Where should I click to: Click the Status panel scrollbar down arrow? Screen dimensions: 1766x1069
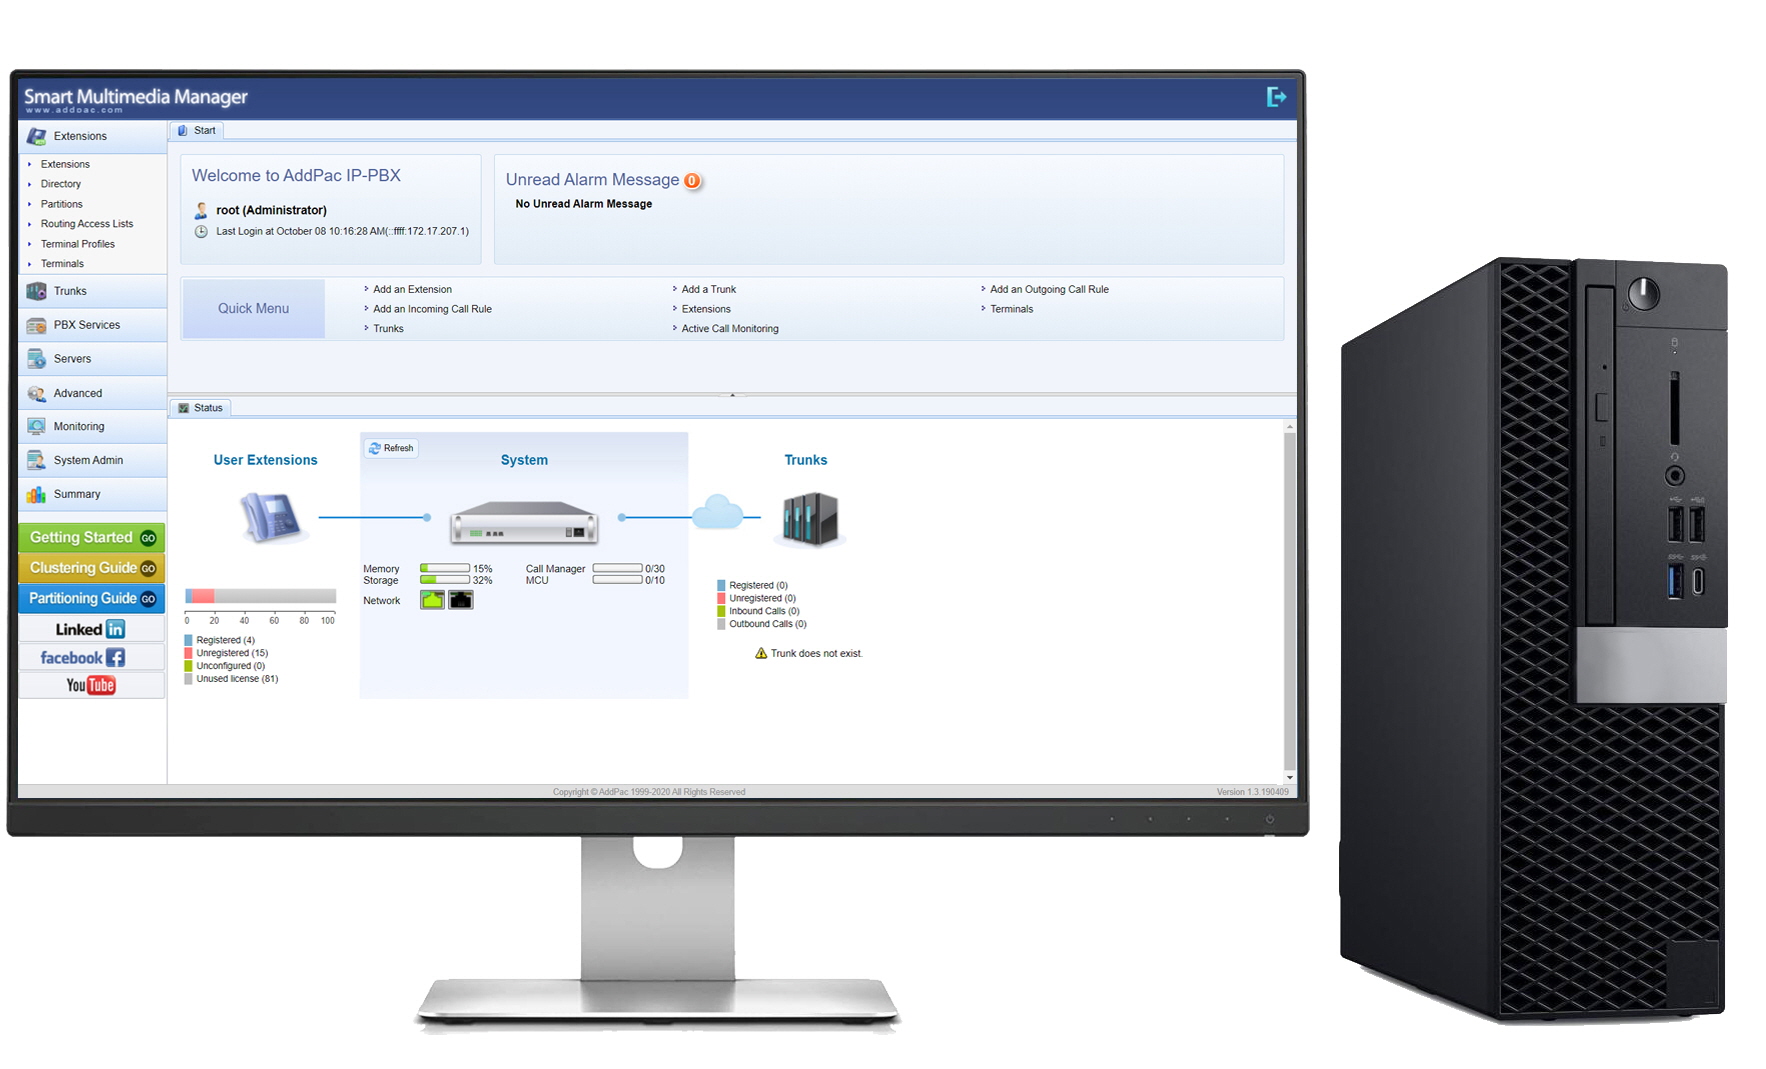pos(1289,777)
